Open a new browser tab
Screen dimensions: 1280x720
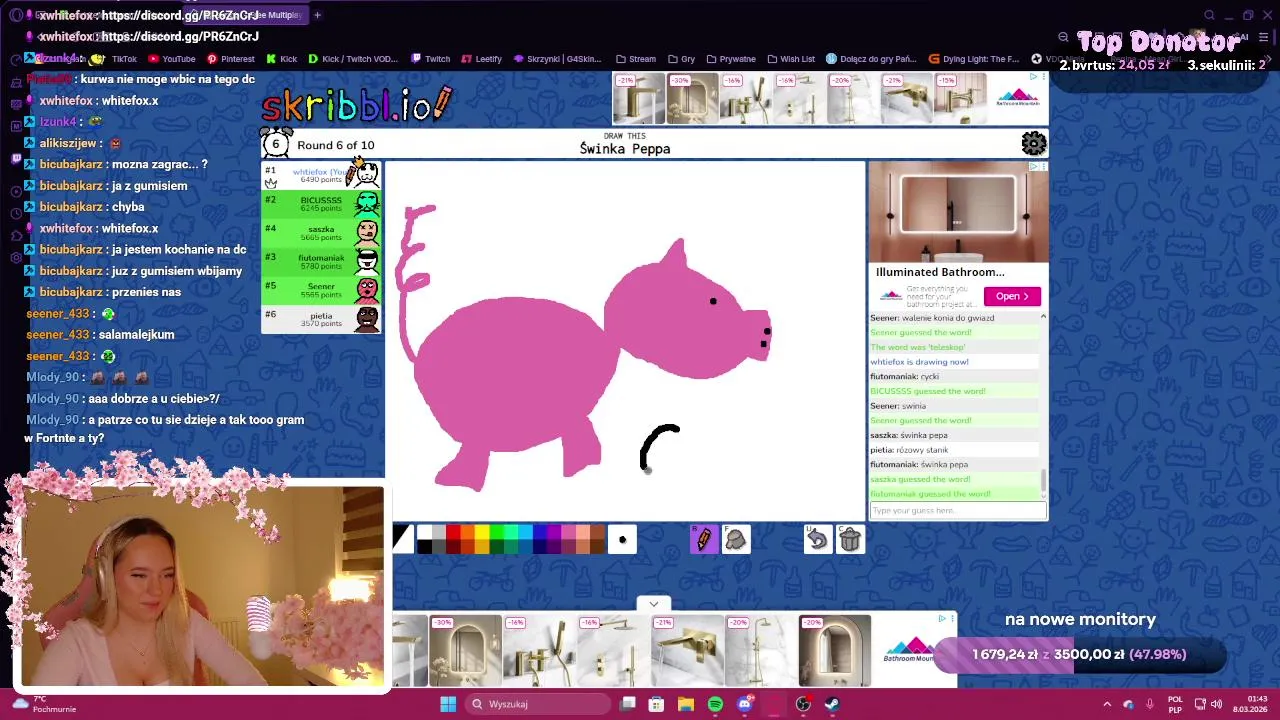pos(317,15)
